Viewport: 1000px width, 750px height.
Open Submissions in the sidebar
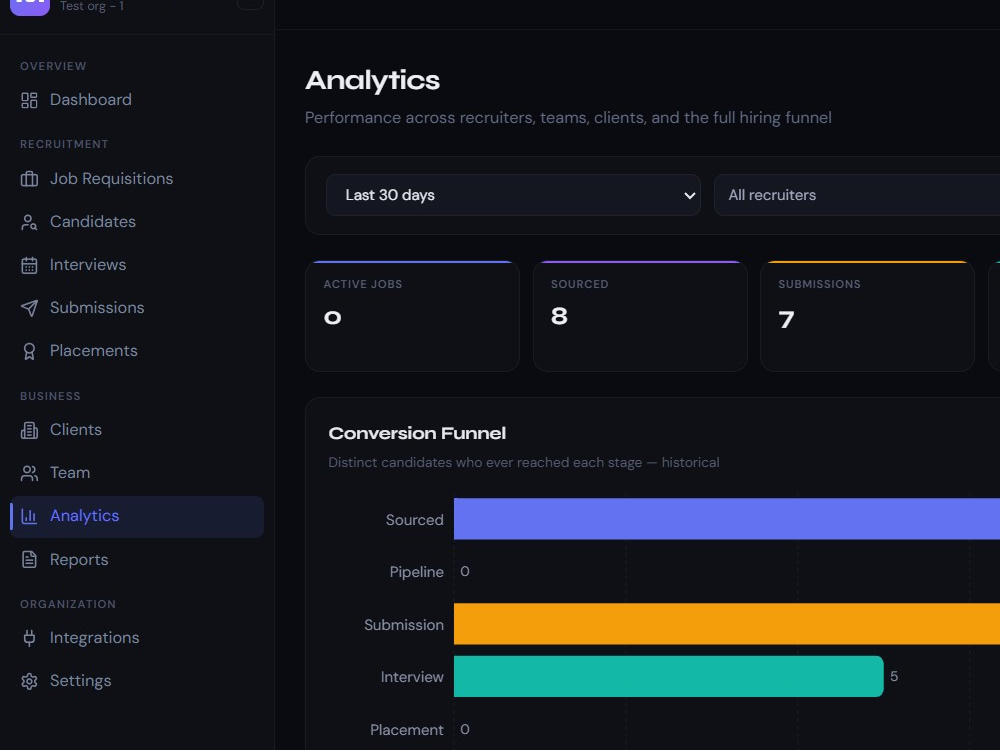(137, 308)
